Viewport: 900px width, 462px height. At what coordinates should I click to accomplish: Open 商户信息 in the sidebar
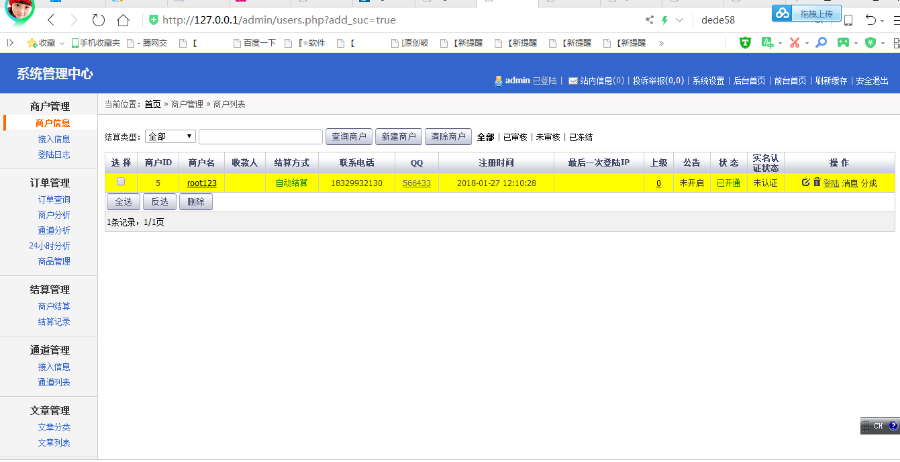[53, 123]
